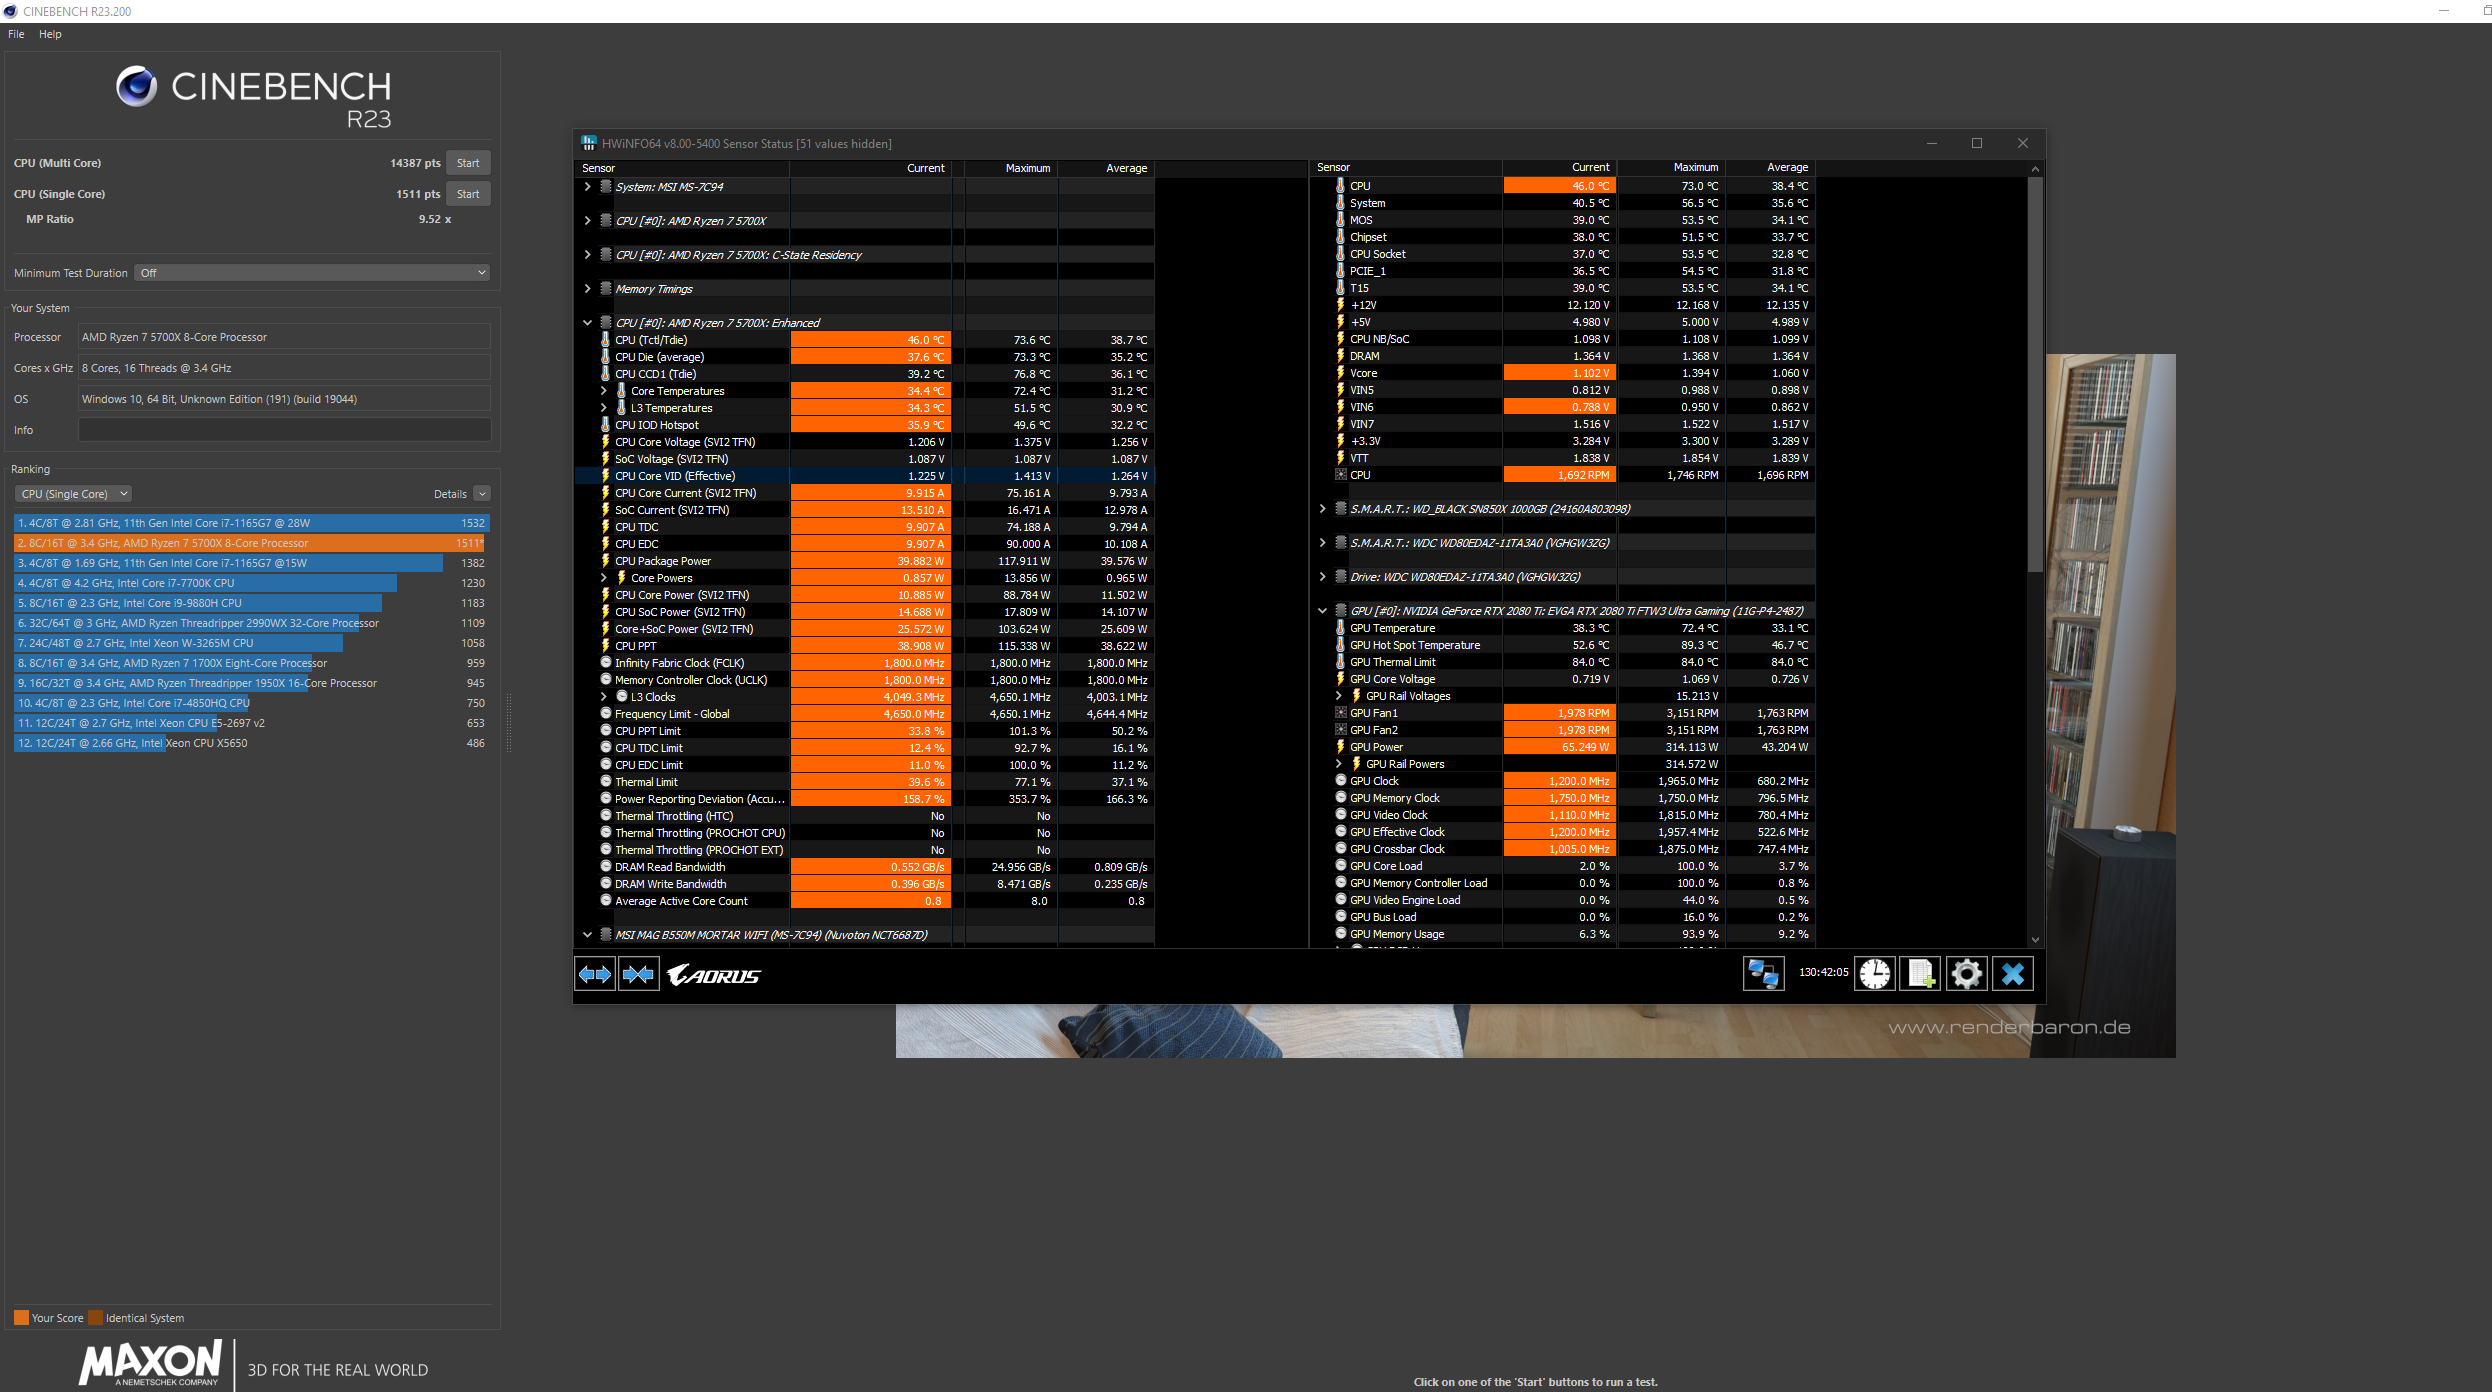Expand System: MSI MS-7C94 sensor group

pyautogui.click(x=587, y=187)
